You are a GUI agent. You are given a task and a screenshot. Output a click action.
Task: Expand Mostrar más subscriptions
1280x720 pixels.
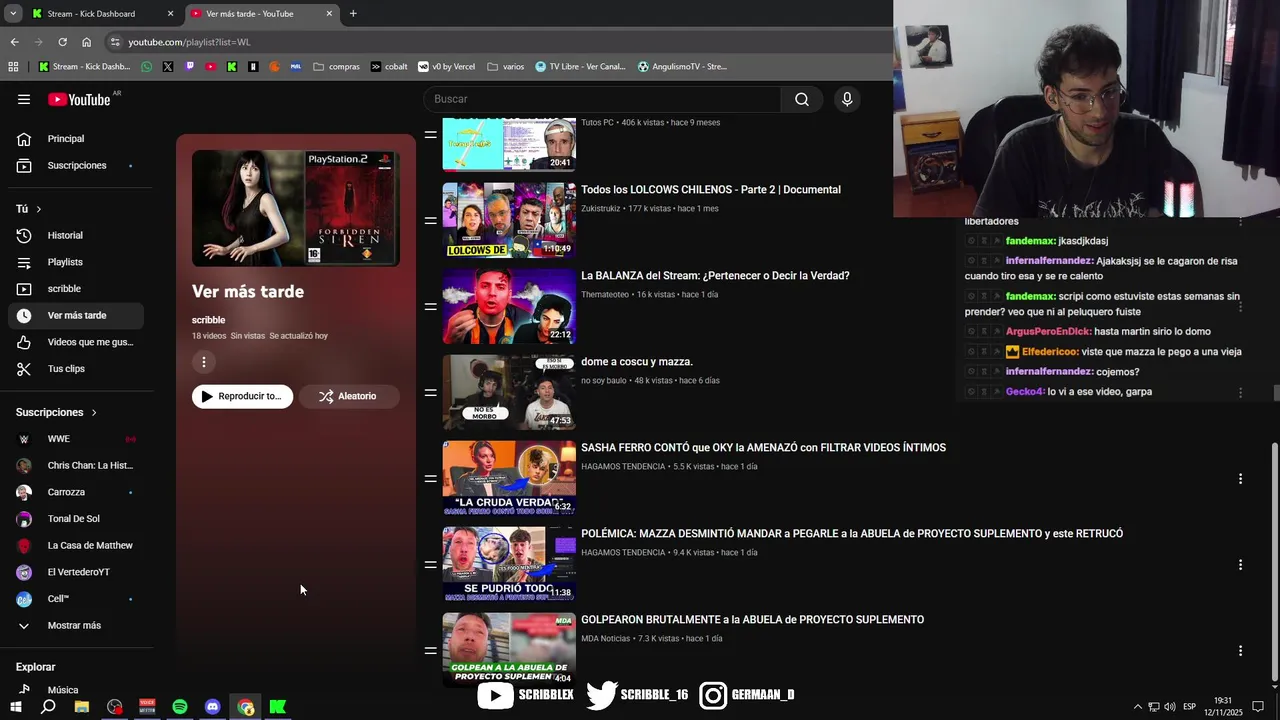point(76,626)
